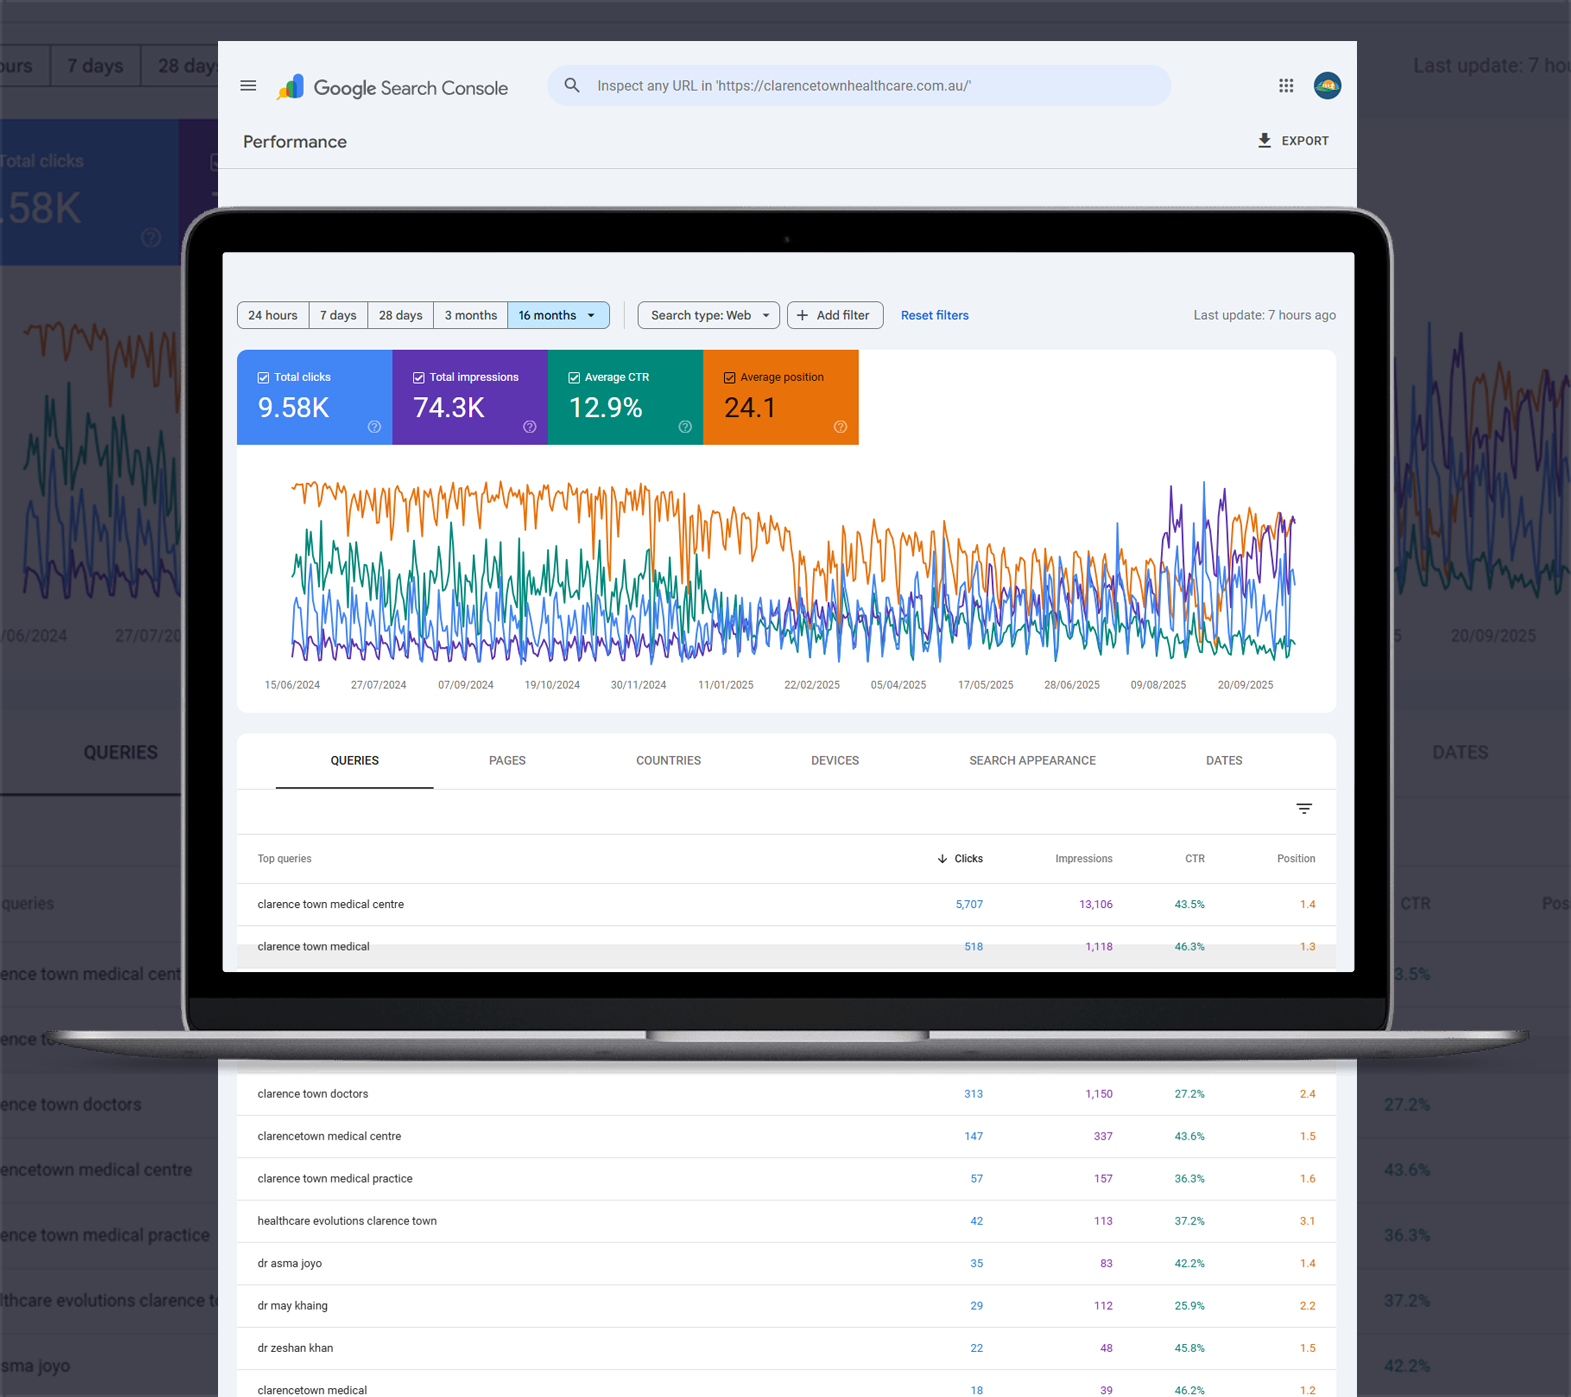Click query 'clarence town medical' row
Image resolution: width=1571 pixels, height=1397 pixels.
786,947
